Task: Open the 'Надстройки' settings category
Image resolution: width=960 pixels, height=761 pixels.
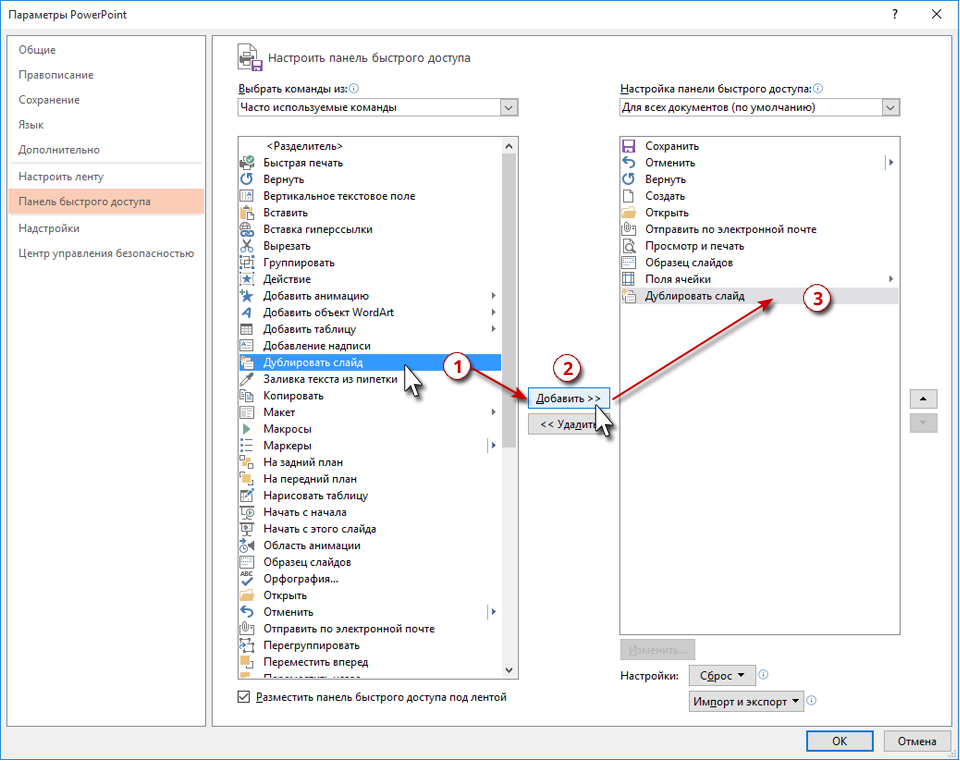Action: pyautogui.click(x=107, y=228)
